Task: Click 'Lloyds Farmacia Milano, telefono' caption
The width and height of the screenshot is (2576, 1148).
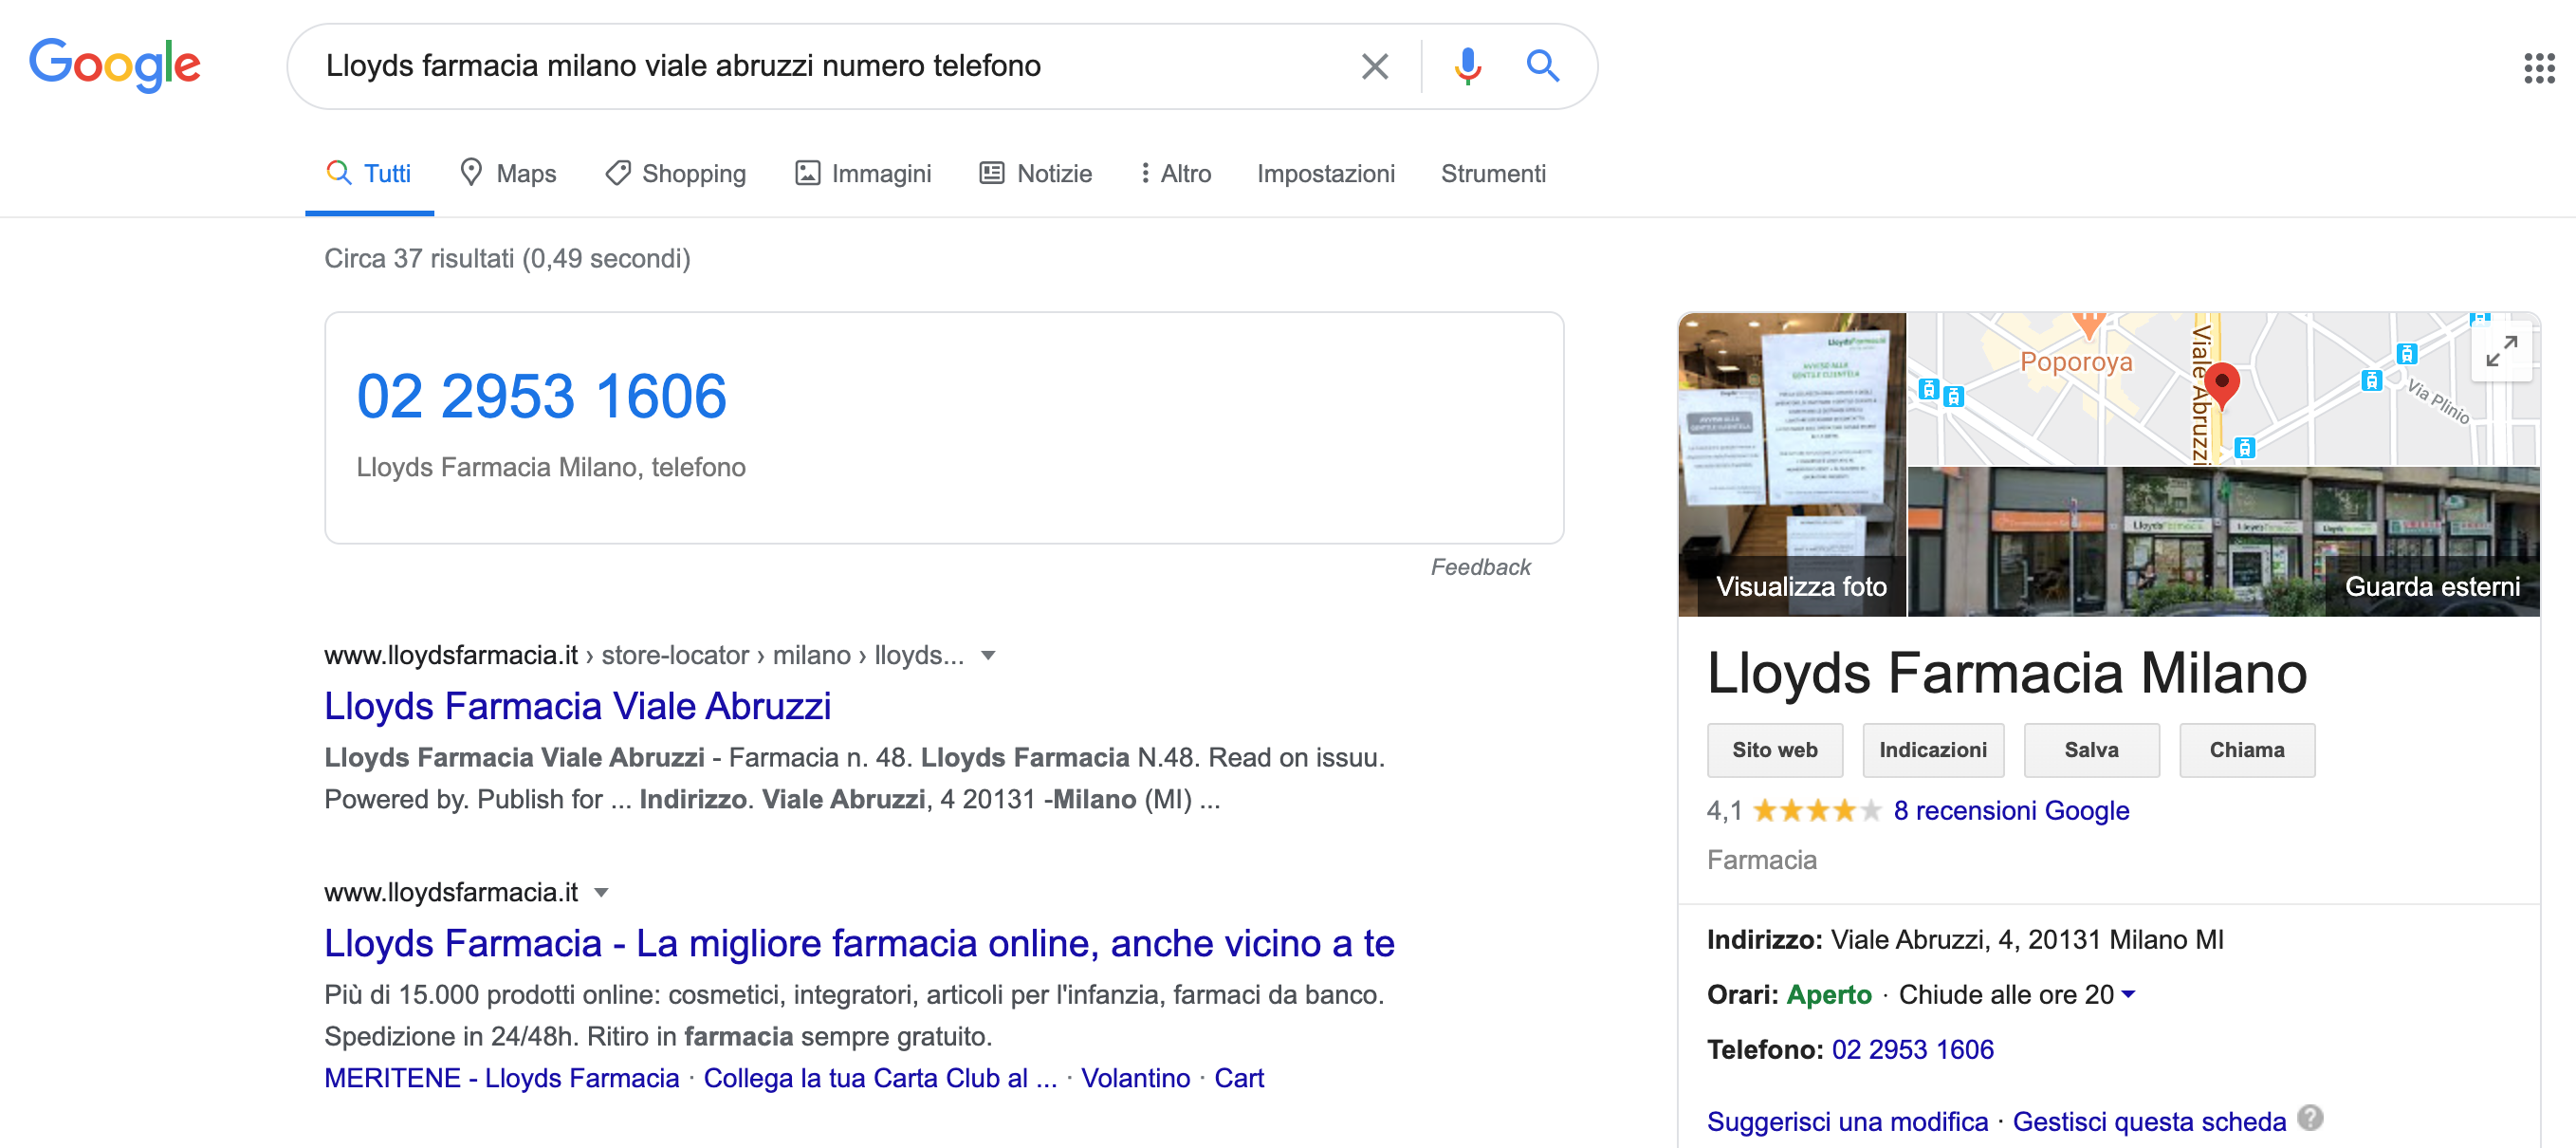Action: [x=551, y=467]
